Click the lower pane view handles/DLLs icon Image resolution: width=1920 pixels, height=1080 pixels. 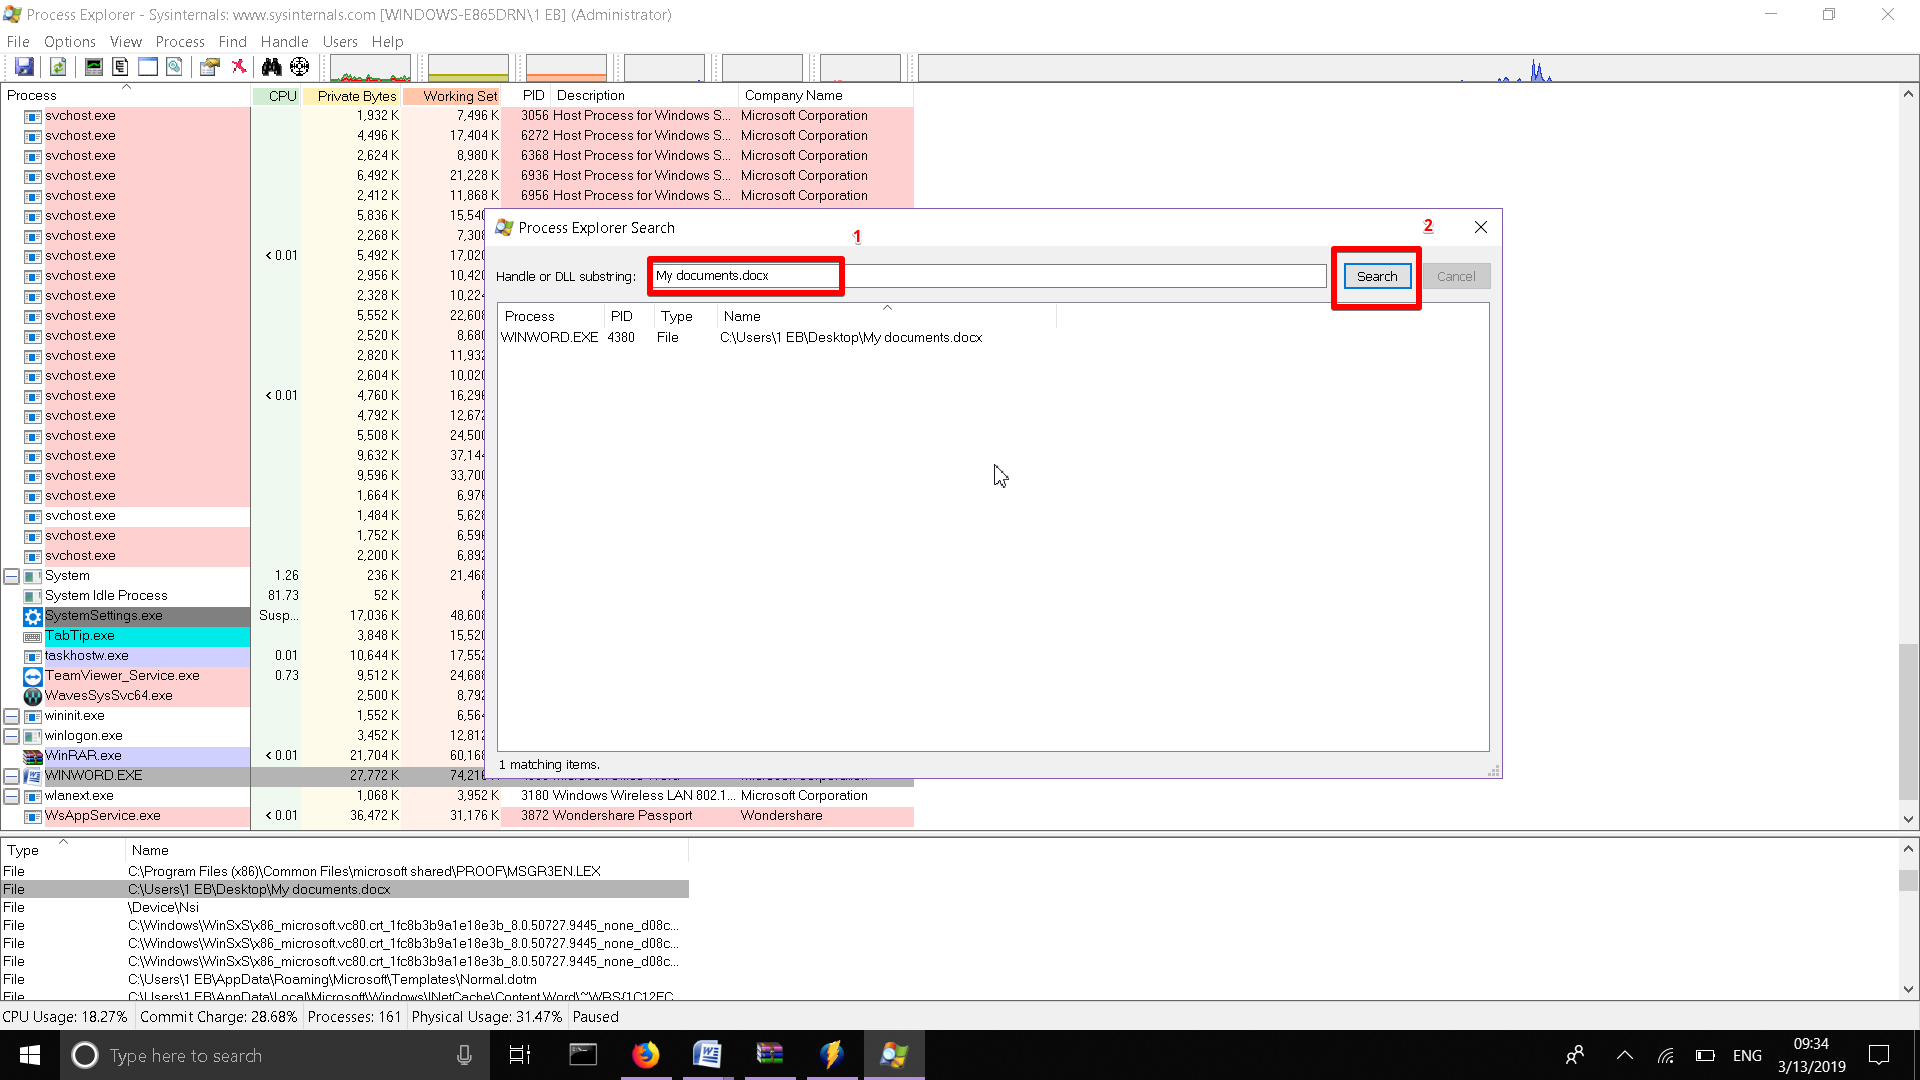(x=174, y=67)
